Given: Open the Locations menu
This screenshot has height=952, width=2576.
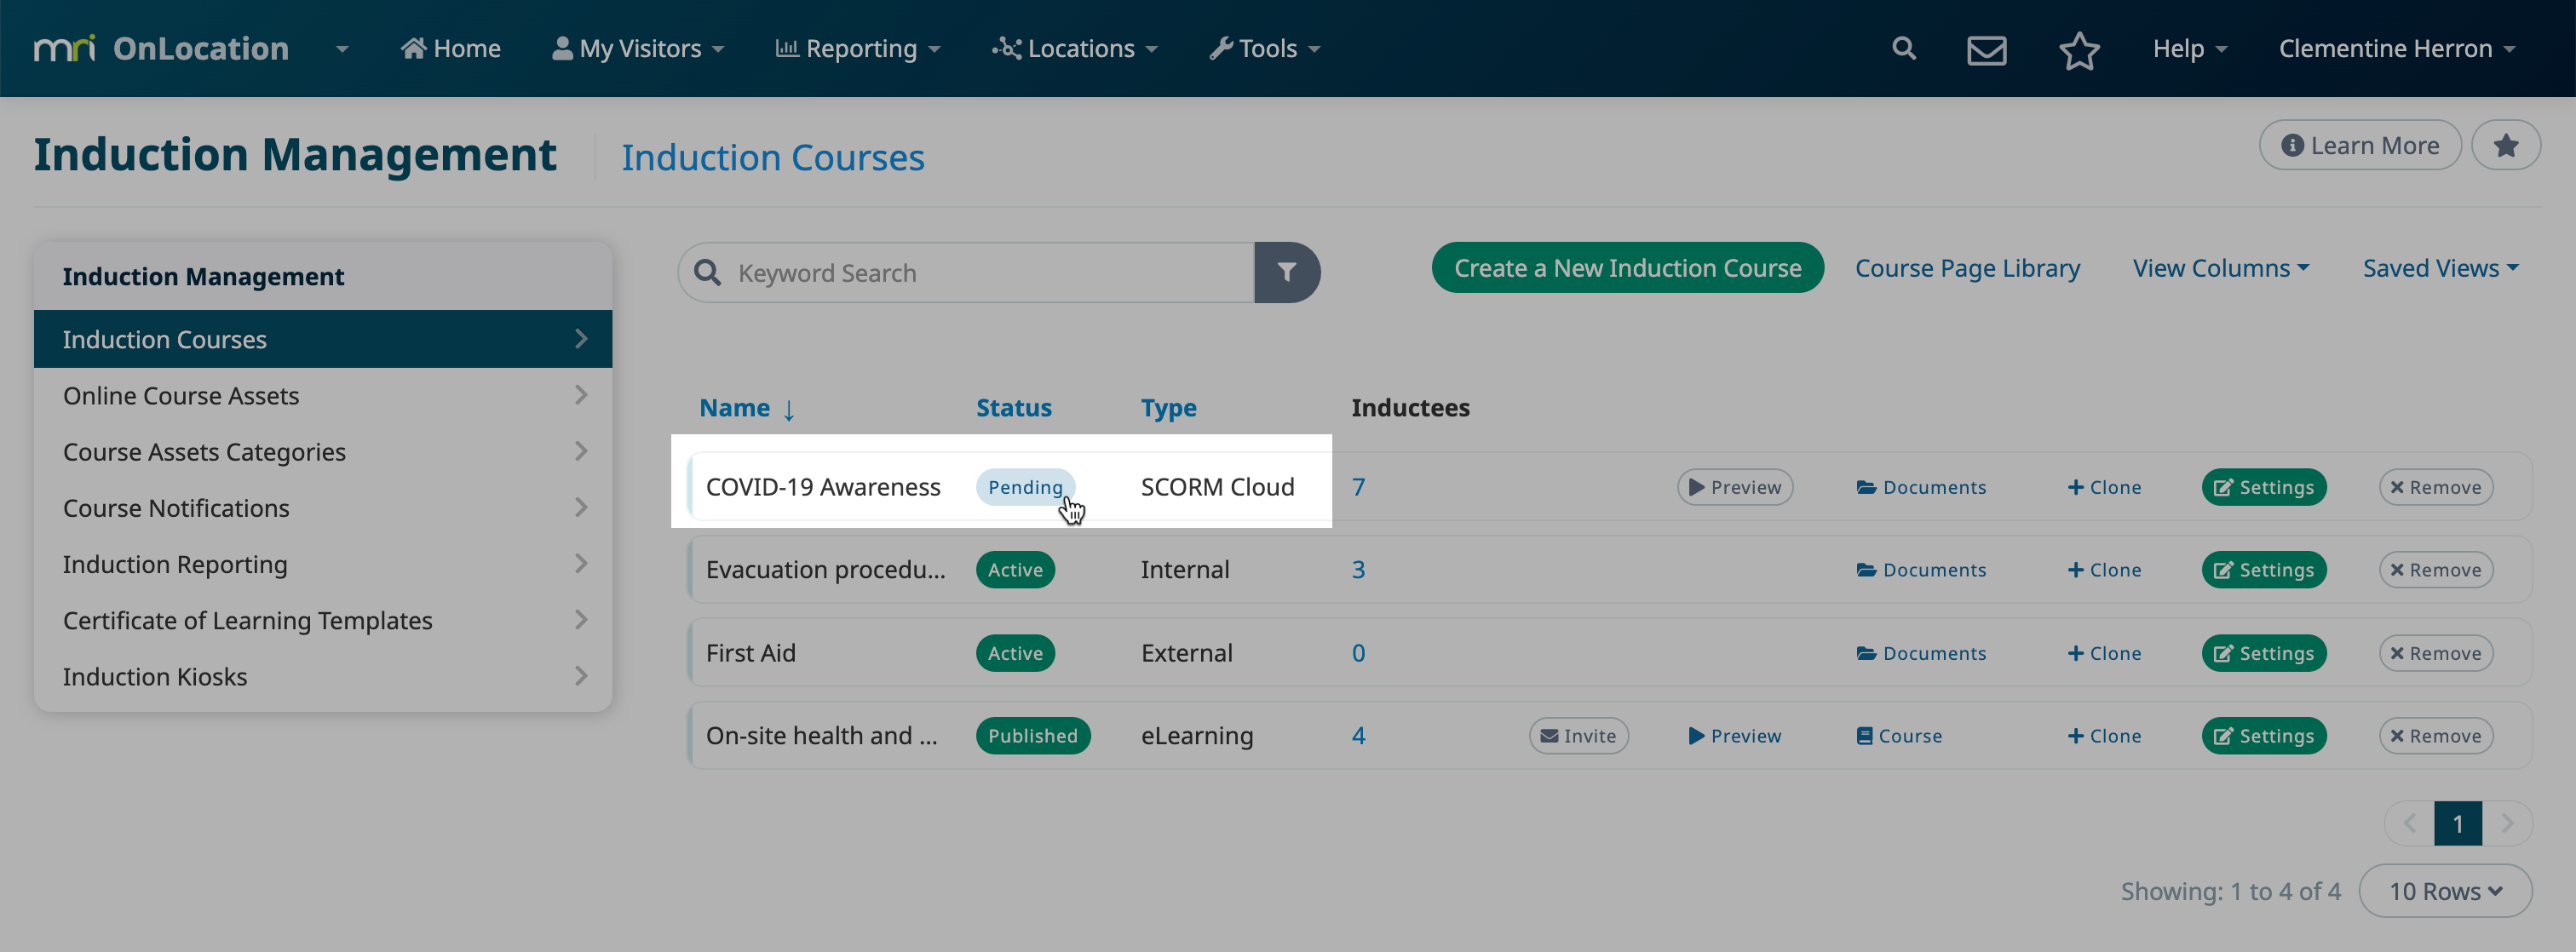Looking at the screenshot, I should pos(1075,48).
